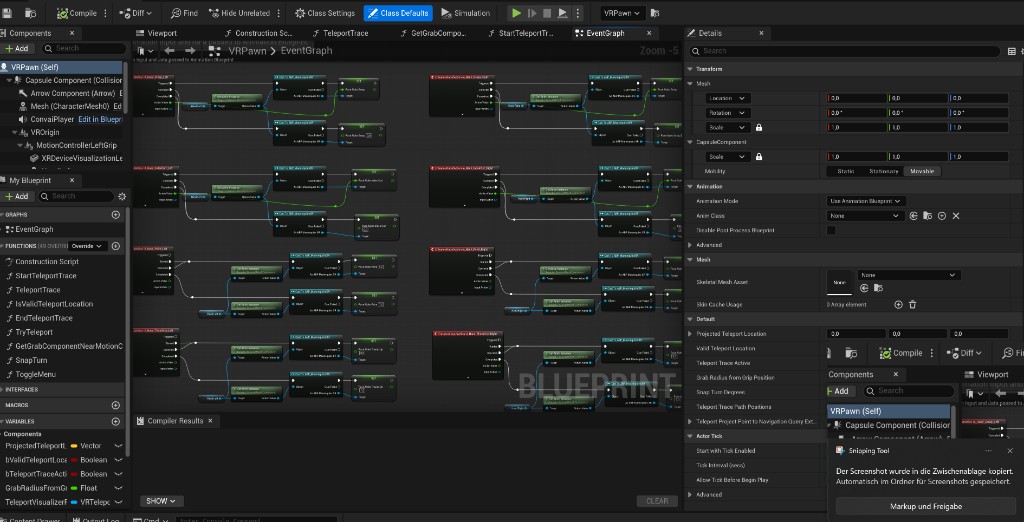Screen dimensions: 1024x522
Task: Click the Anim Class use-selected-asset arrow icon
Action: pos(913,216)
